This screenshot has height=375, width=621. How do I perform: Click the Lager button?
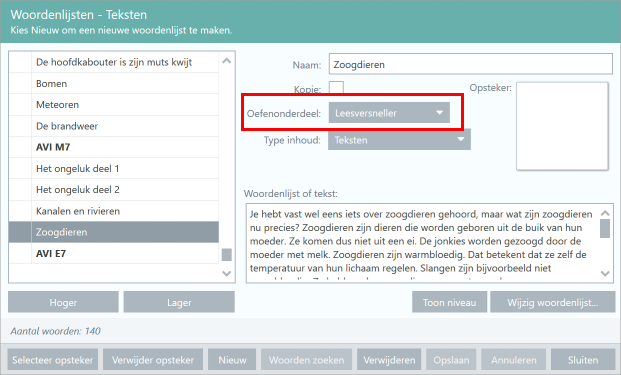tap(179, 302)
